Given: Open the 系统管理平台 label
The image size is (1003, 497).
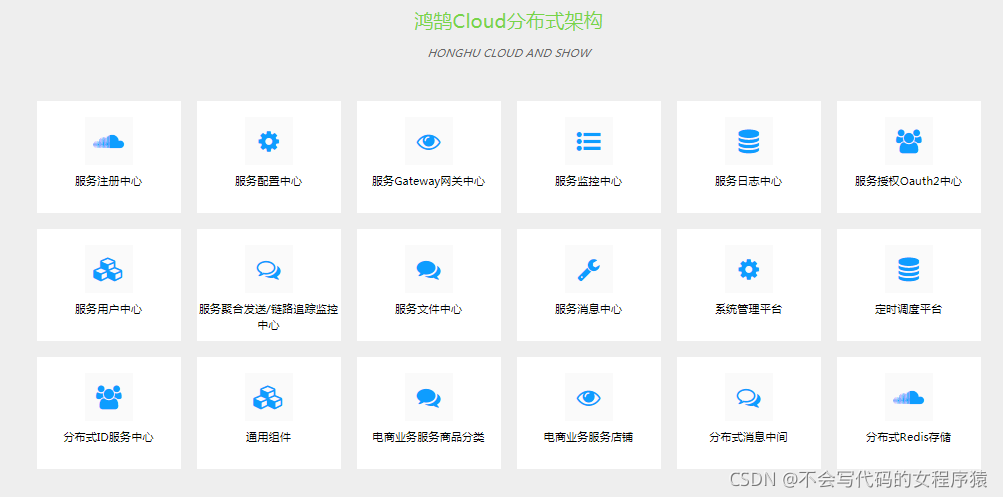Looking at the screenshot, I should coord(748,309).
